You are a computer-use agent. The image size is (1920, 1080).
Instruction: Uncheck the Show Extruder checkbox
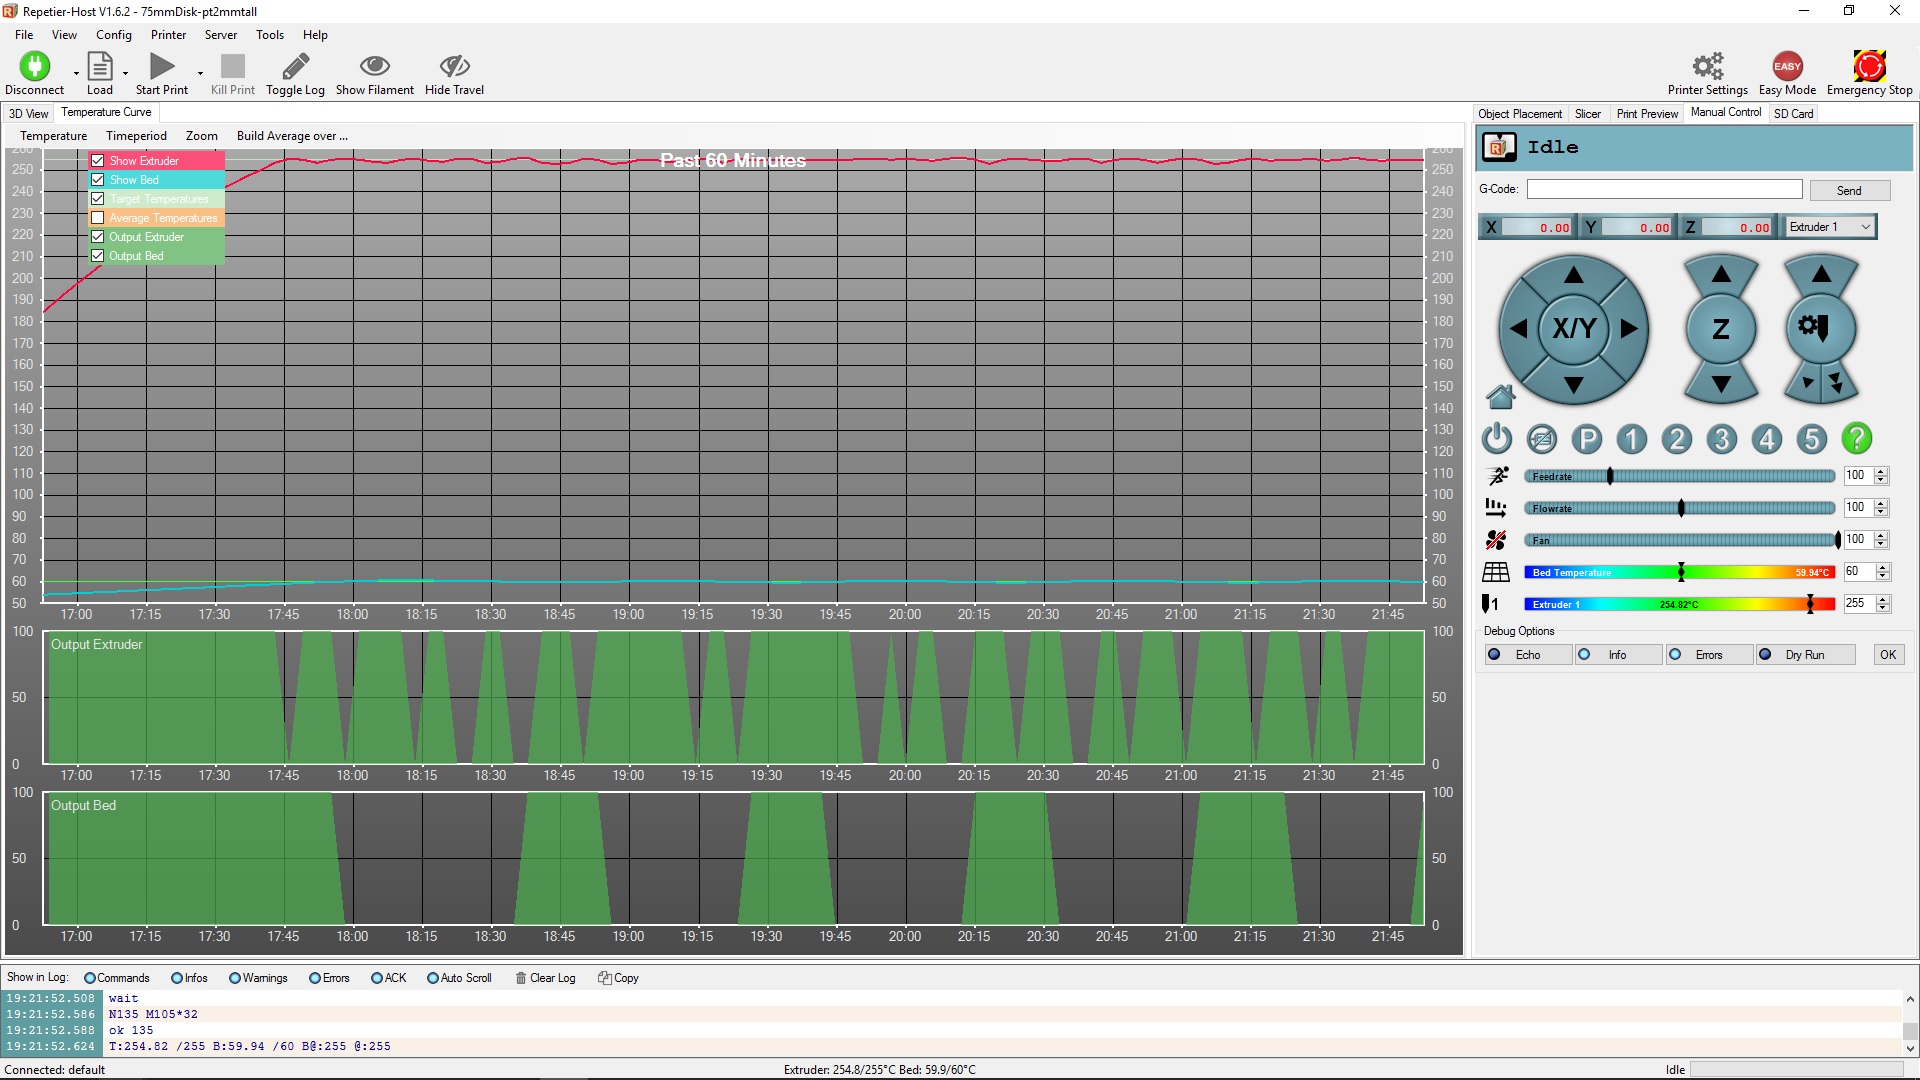pos(98,161)
